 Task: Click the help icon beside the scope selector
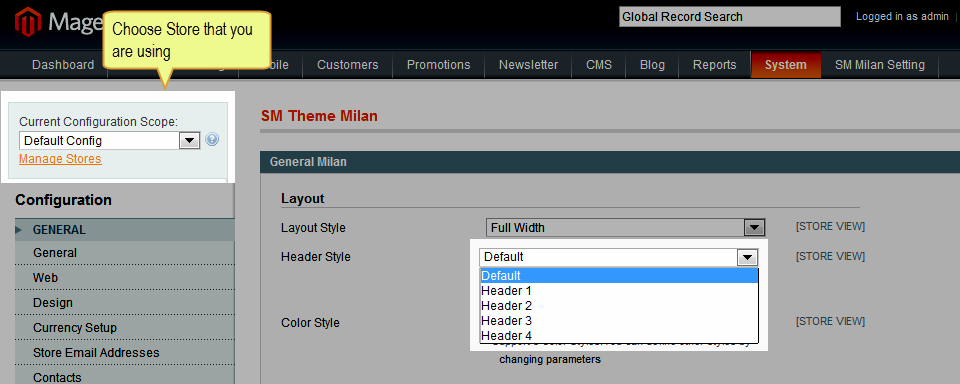(212, 140)
